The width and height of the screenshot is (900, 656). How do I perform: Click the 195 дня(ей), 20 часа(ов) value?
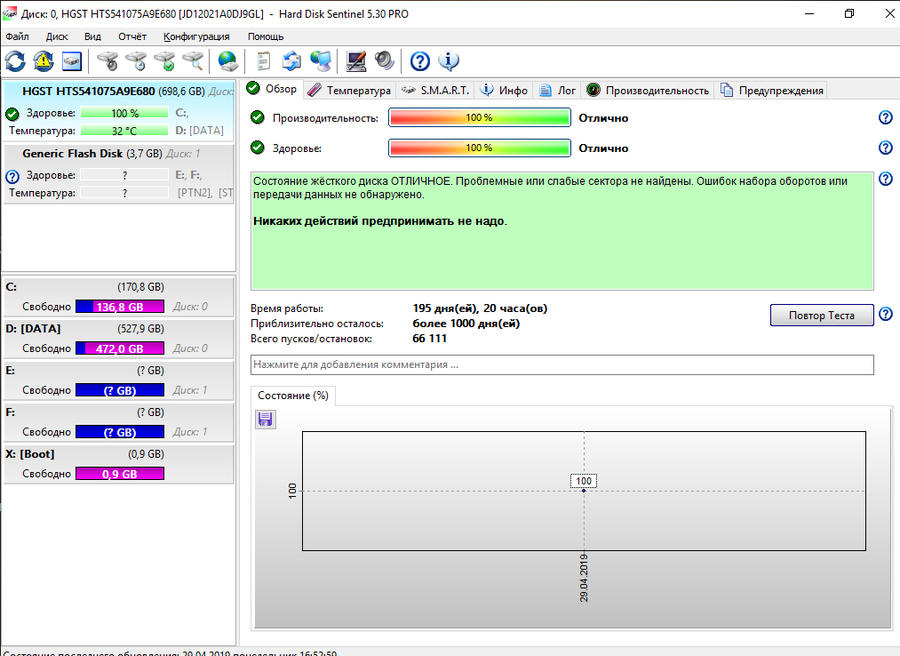click(x=480, y=308)
